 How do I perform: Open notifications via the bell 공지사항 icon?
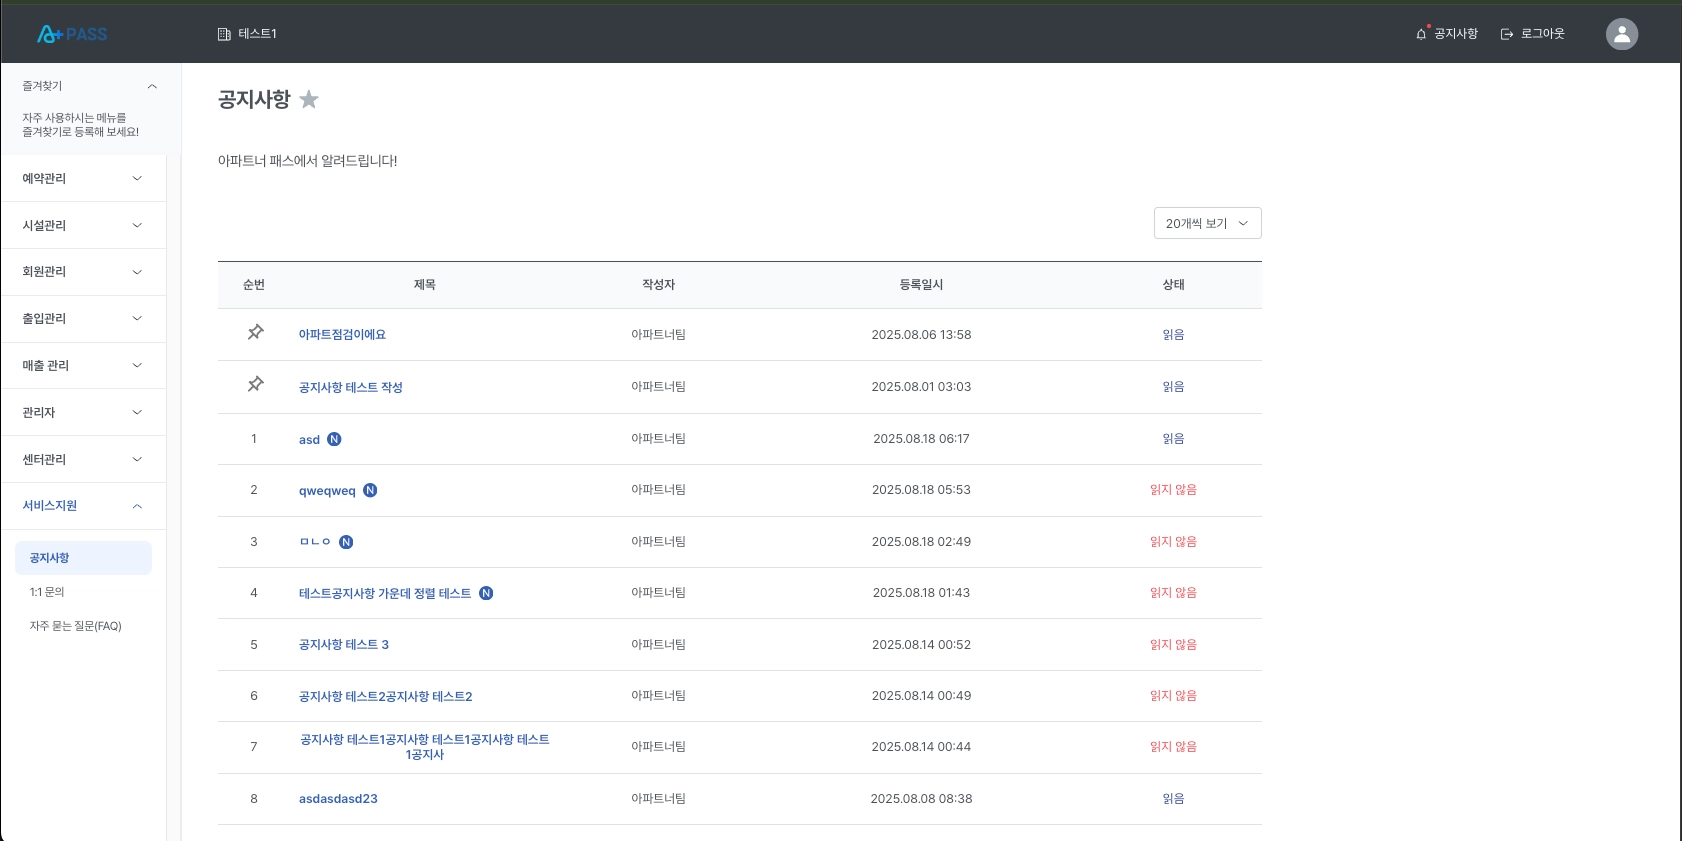(1421, 34)
